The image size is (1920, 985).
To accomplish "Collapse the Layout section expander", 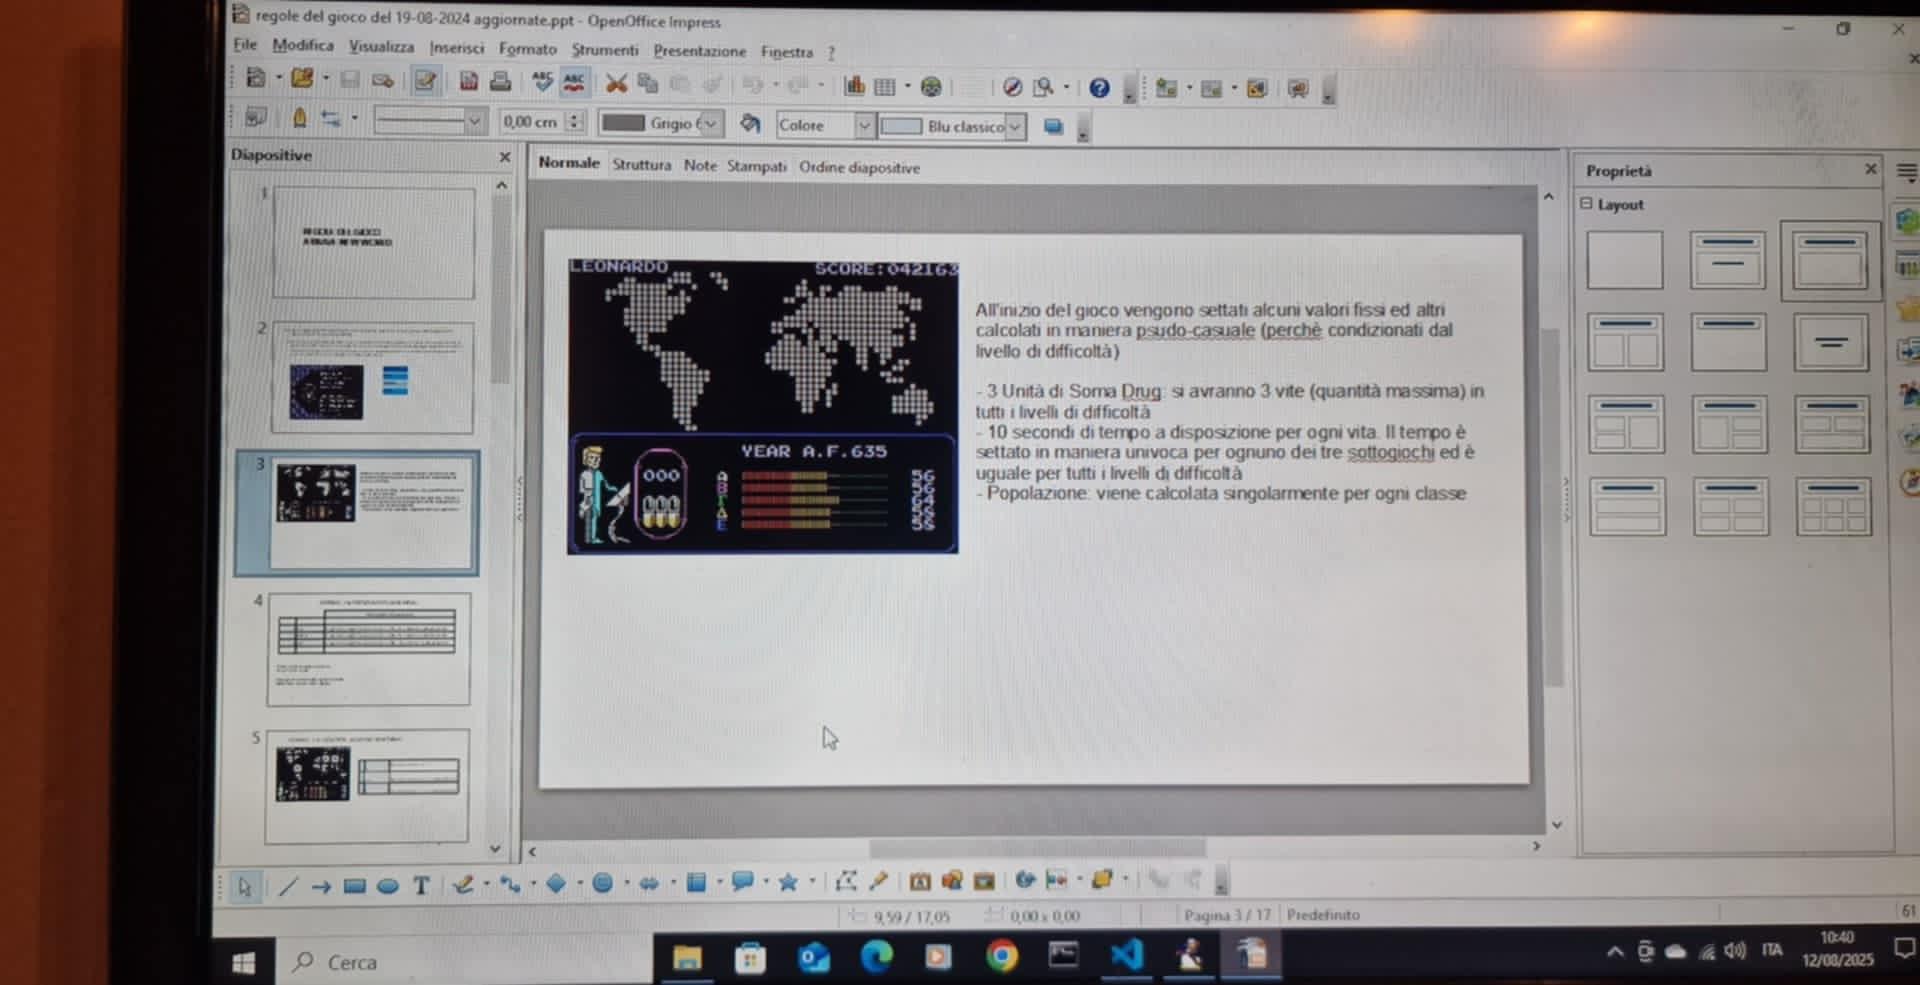I will [x=1586, y=203].
